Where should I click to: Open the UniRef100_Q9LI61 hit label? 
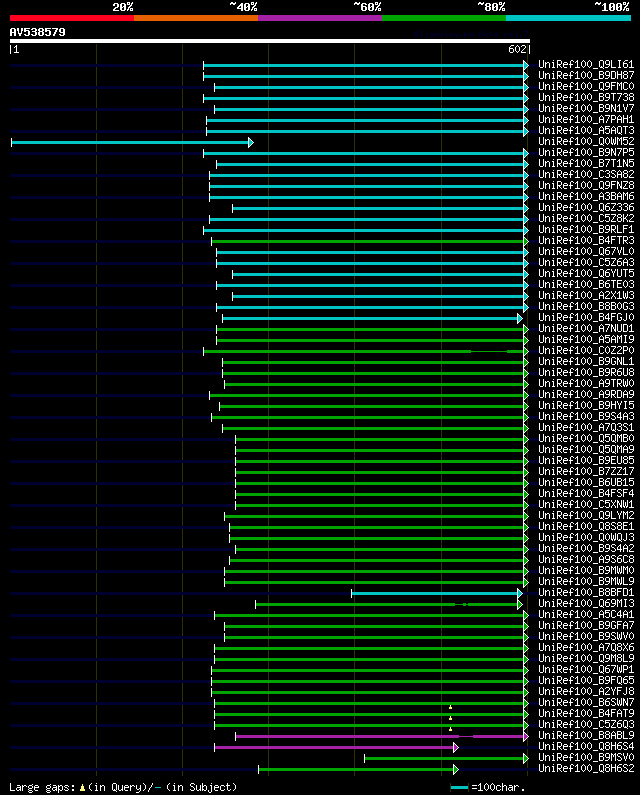(586, 64)
